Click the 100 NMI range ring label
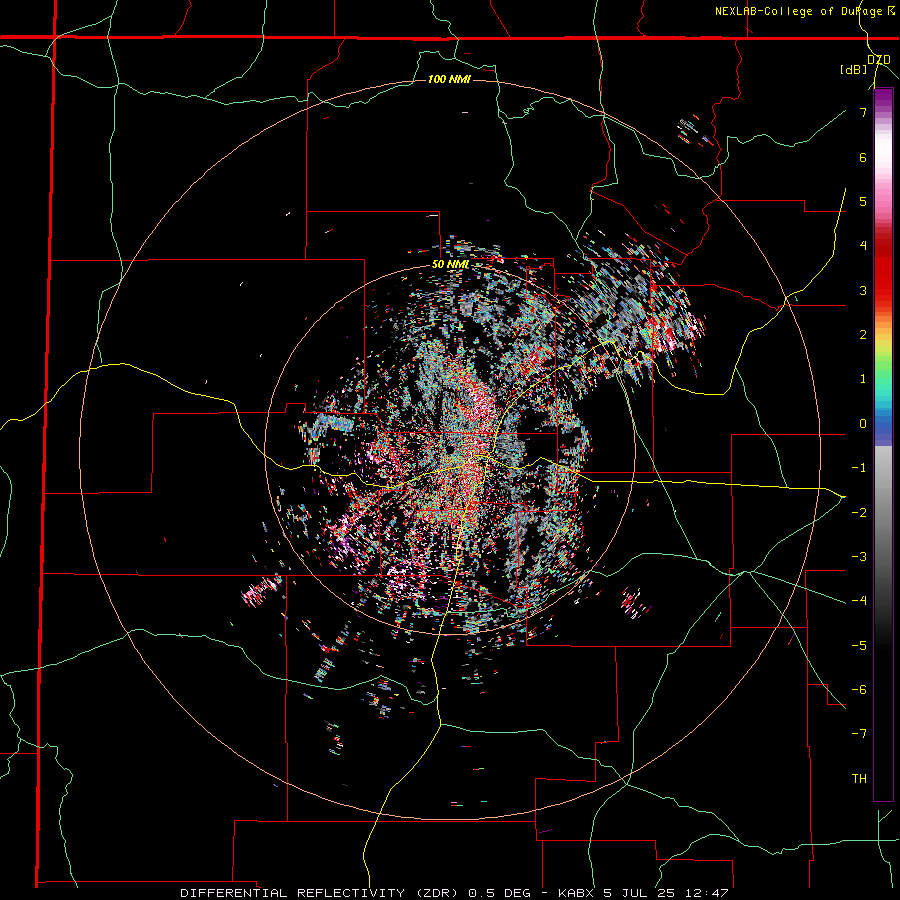This screenshot has width=900, height=900. [x=449, y=79]
